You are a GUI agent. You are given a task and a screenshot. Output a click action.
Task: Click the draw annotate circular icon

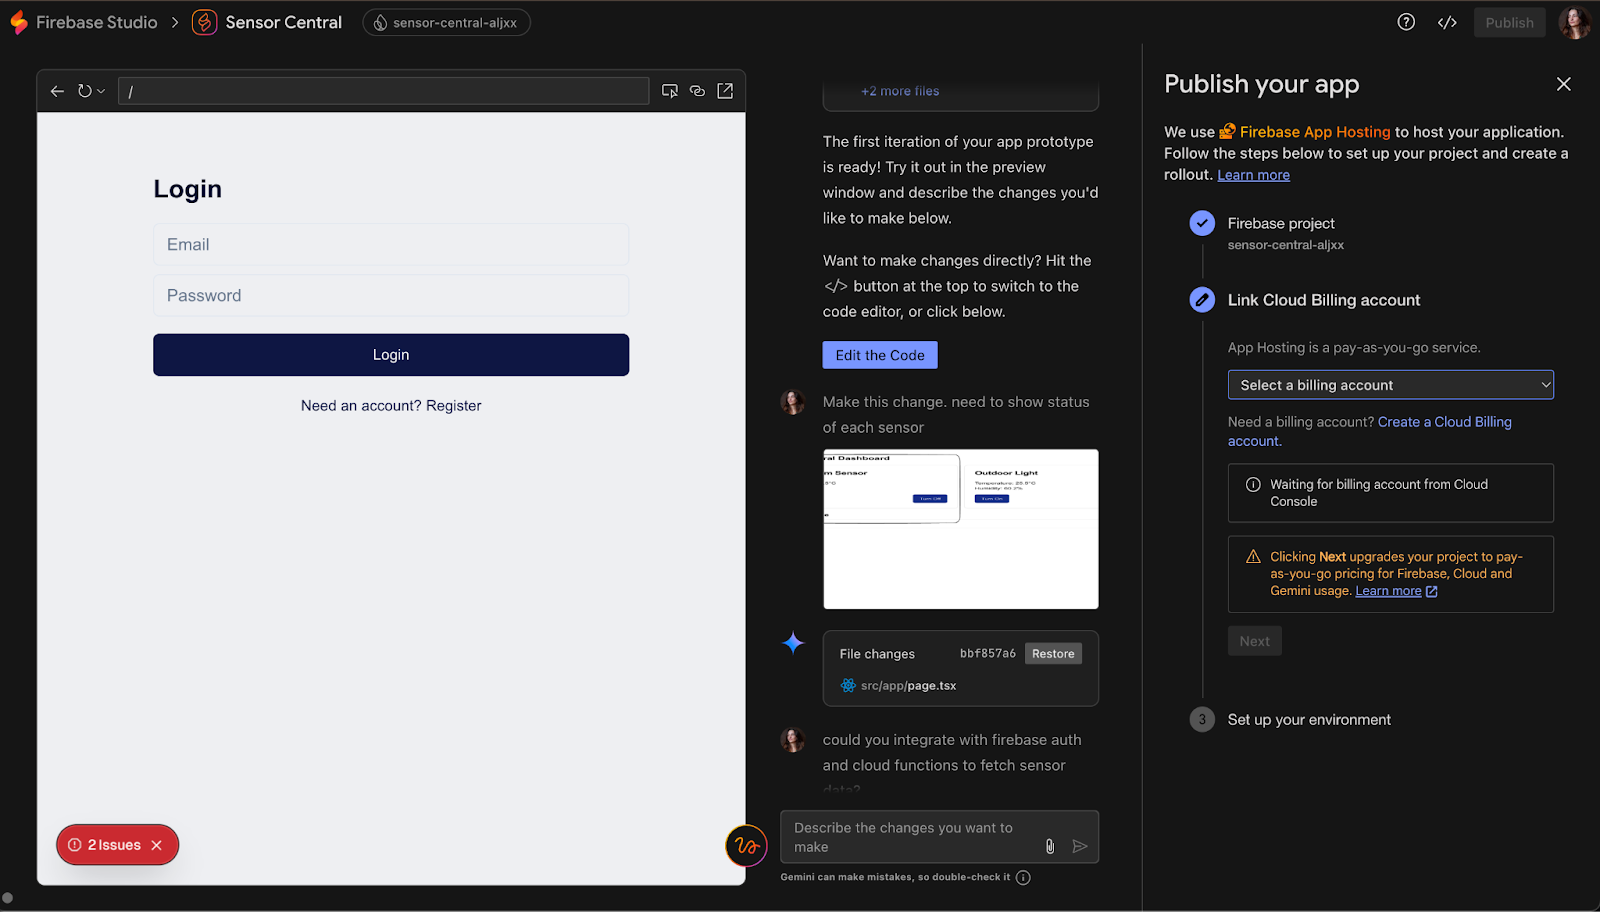coord(746,846)
